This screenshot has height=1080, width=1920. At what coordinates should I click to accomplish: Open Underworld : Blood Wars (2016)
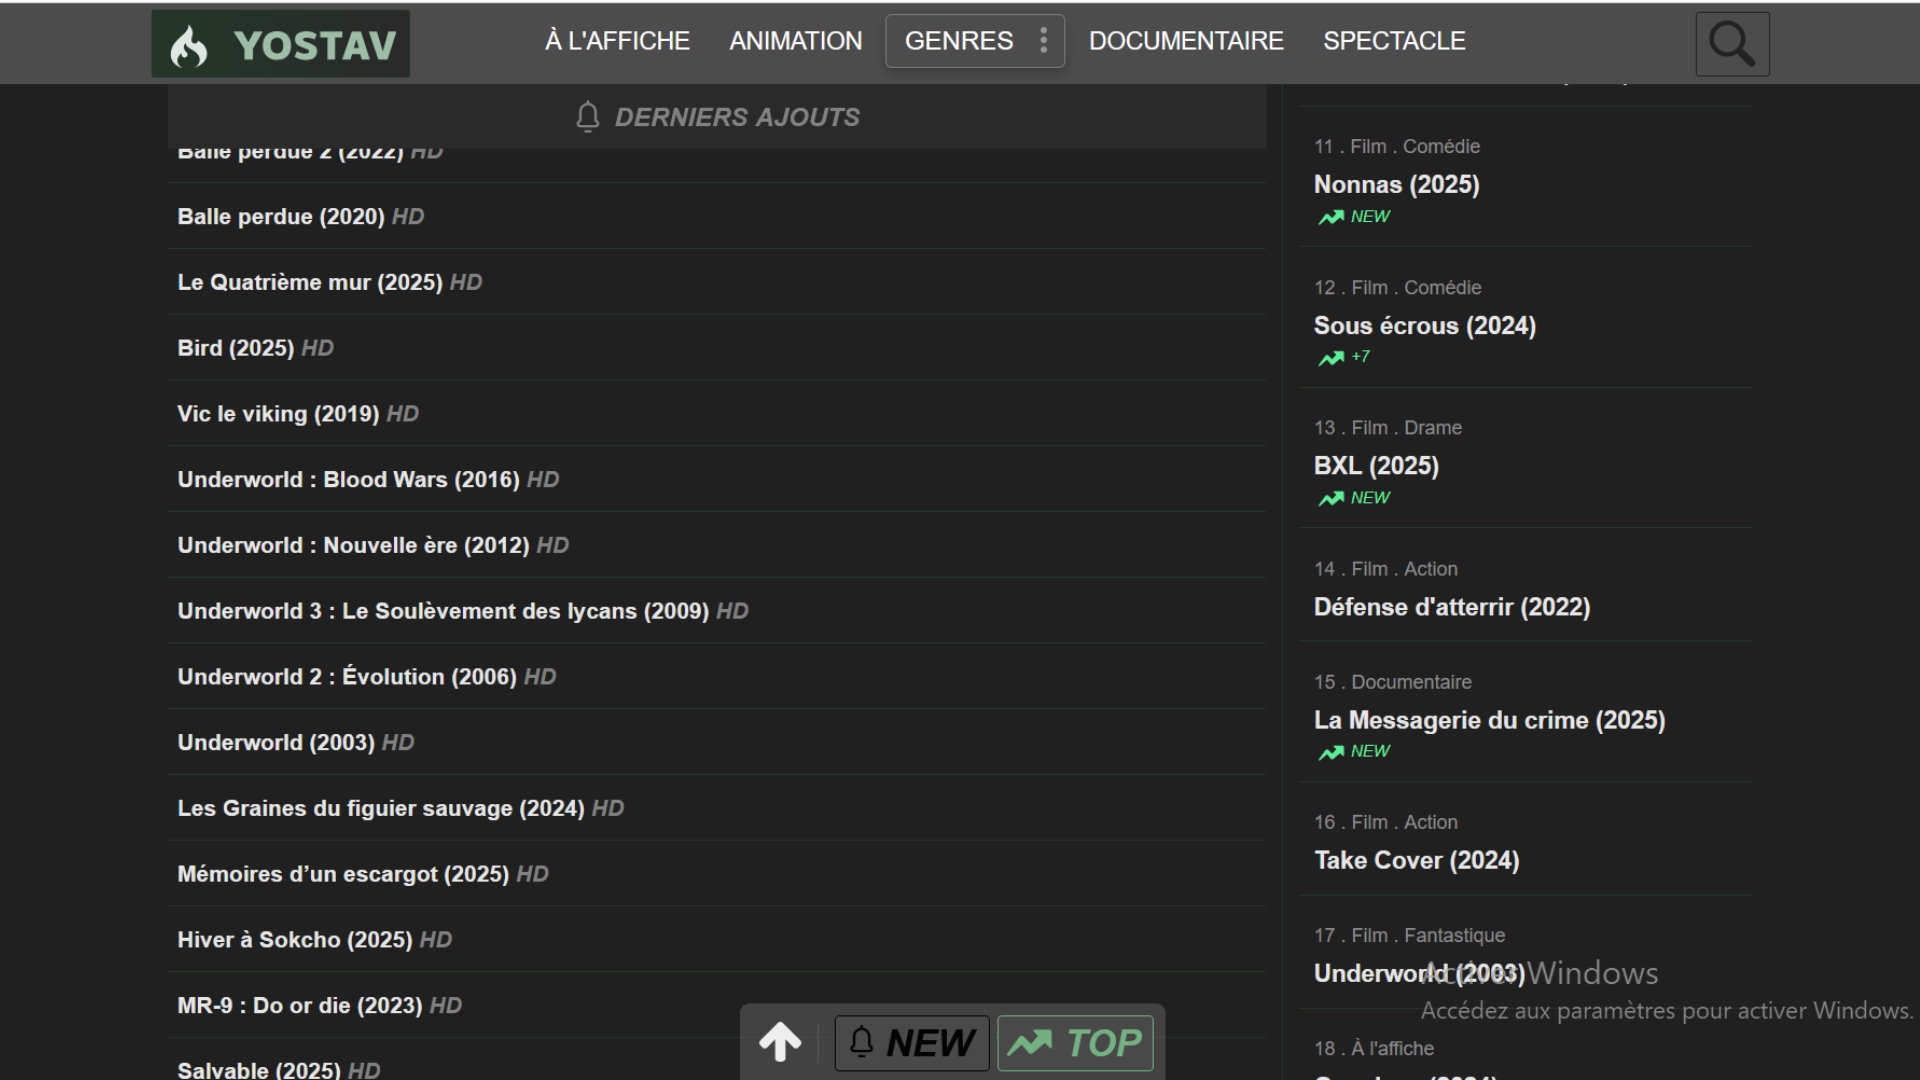348,480
